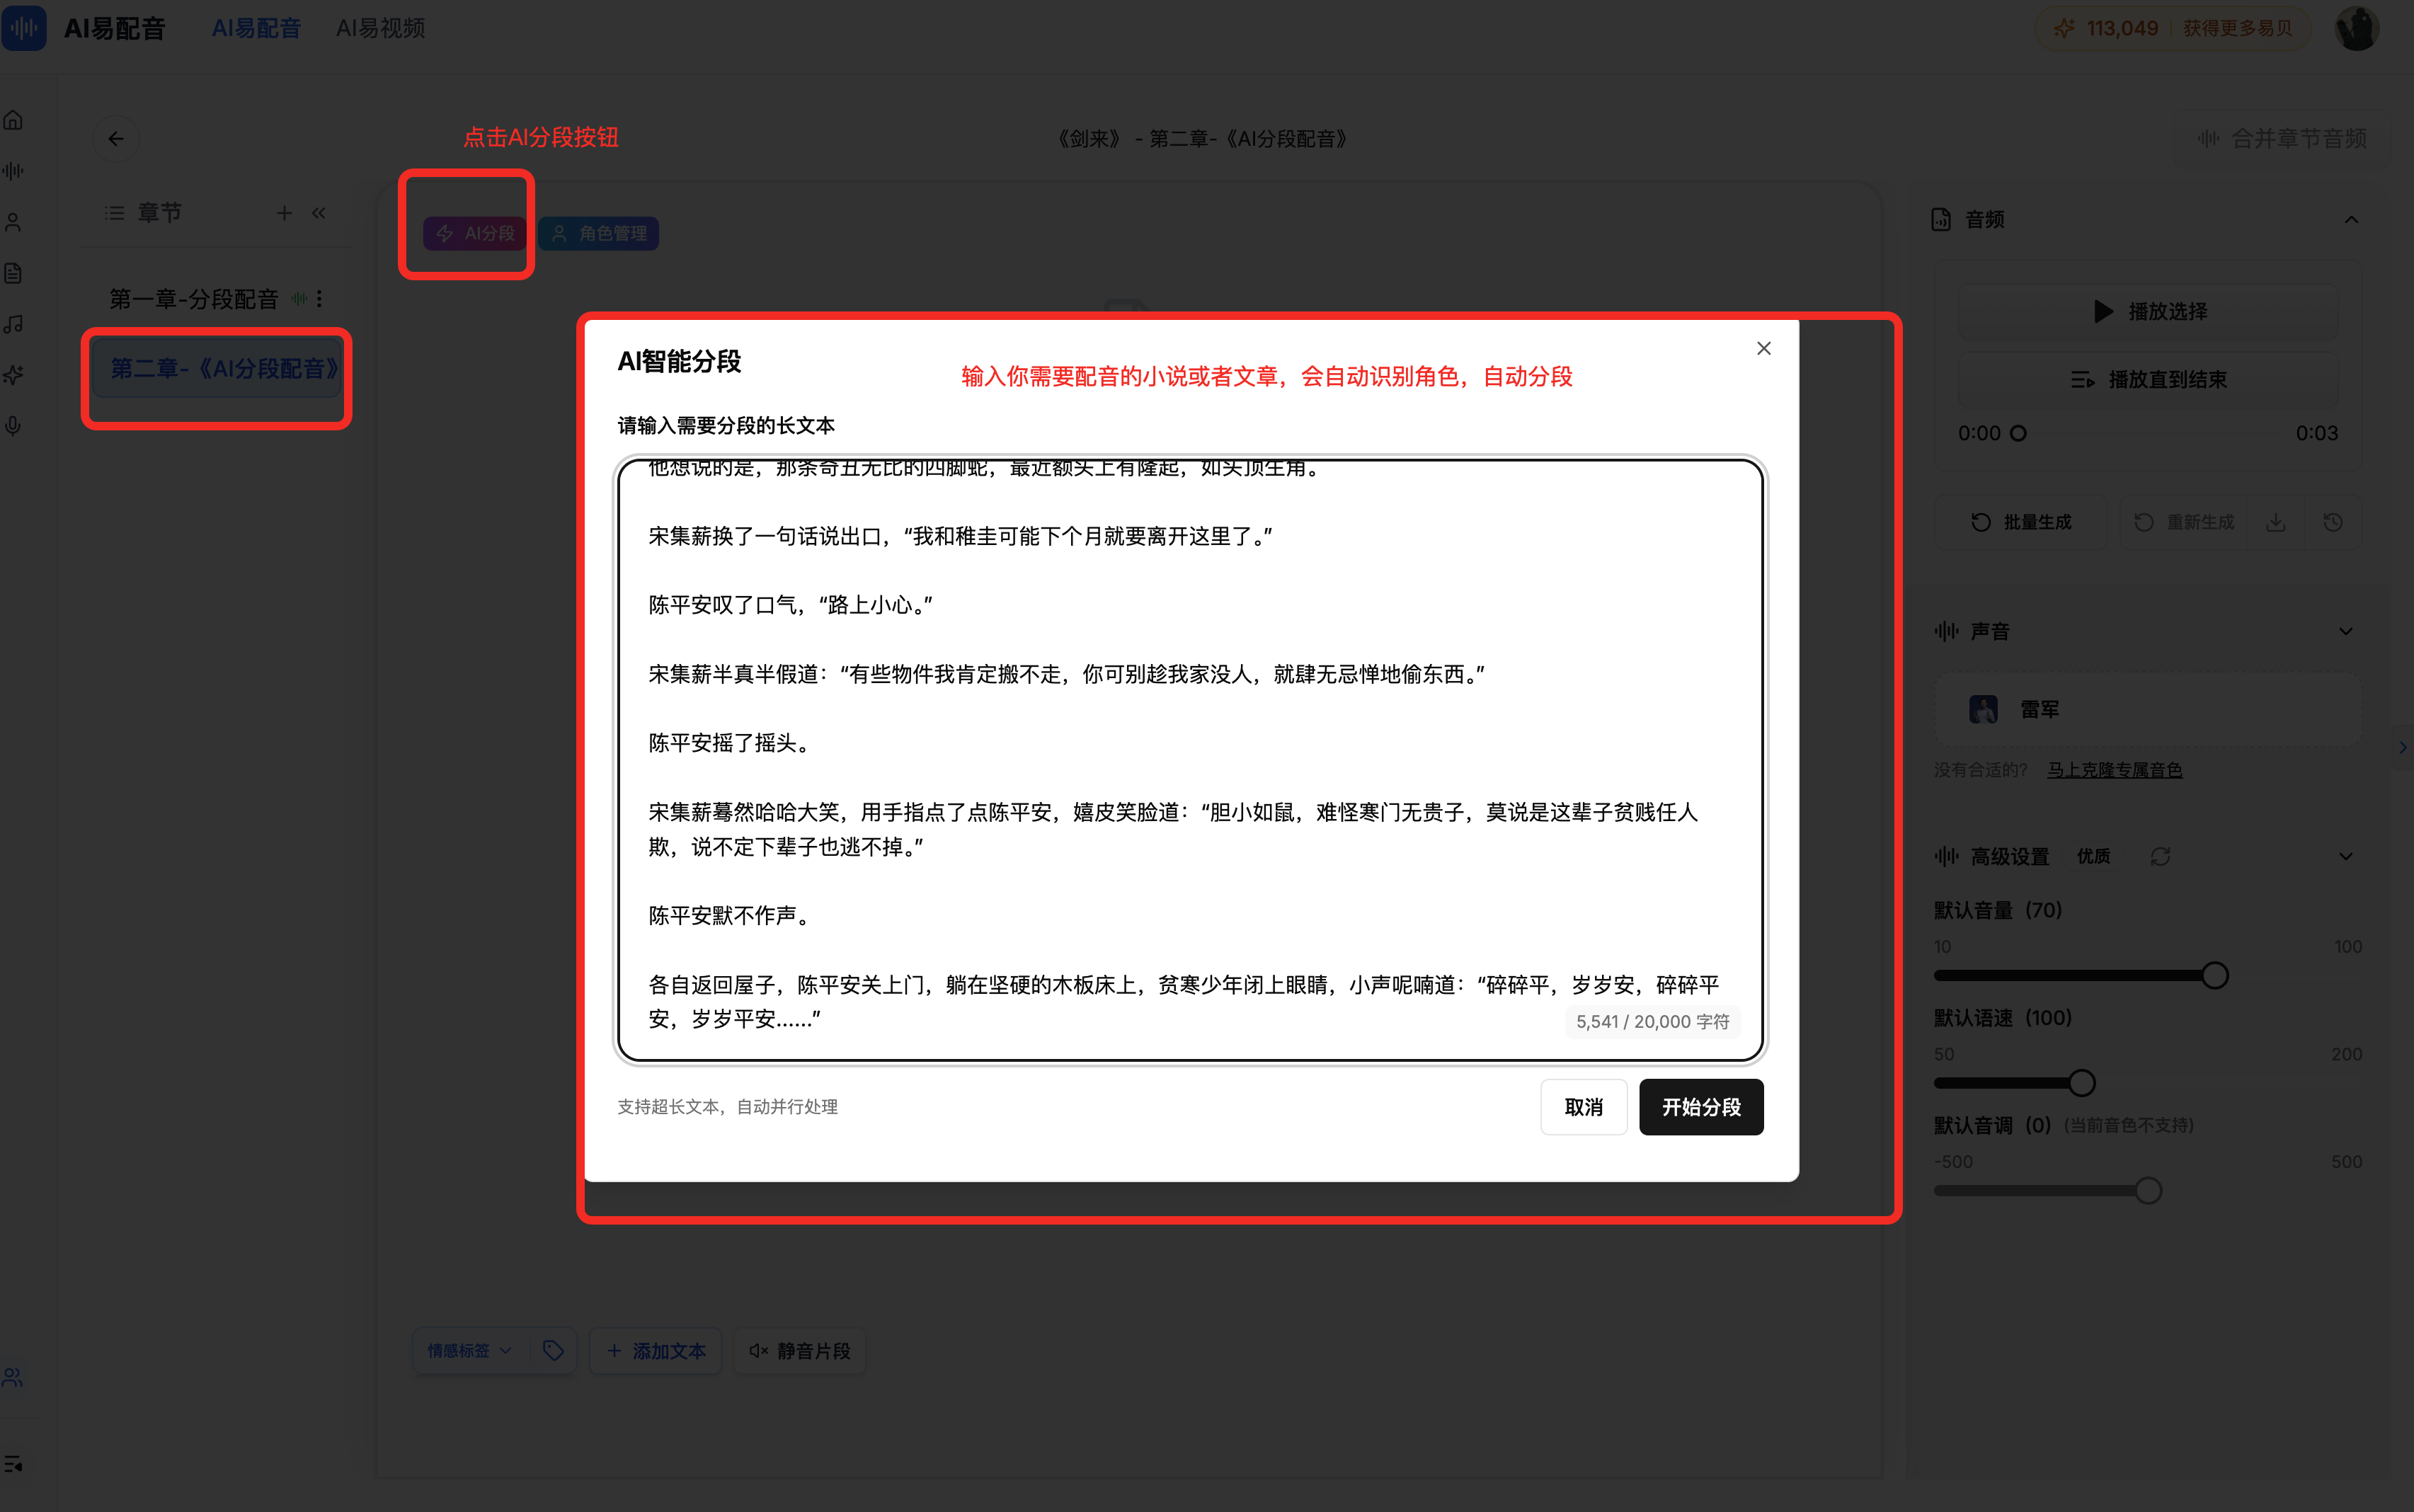Download the generated audio
Screen dimensions: 2414x1512
pos(2276,522)
